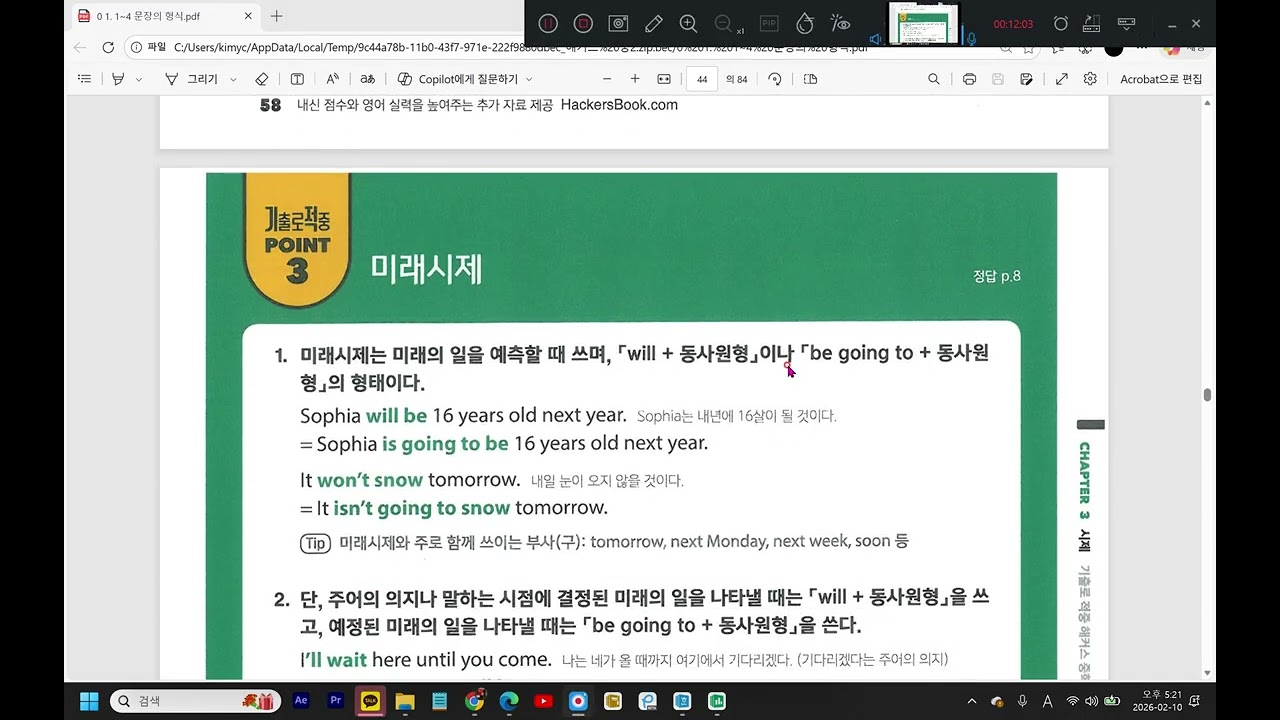Open YouTube from the taskbar
The image size is (1280, 720).
pyautogui.click(x=543, y=701)
